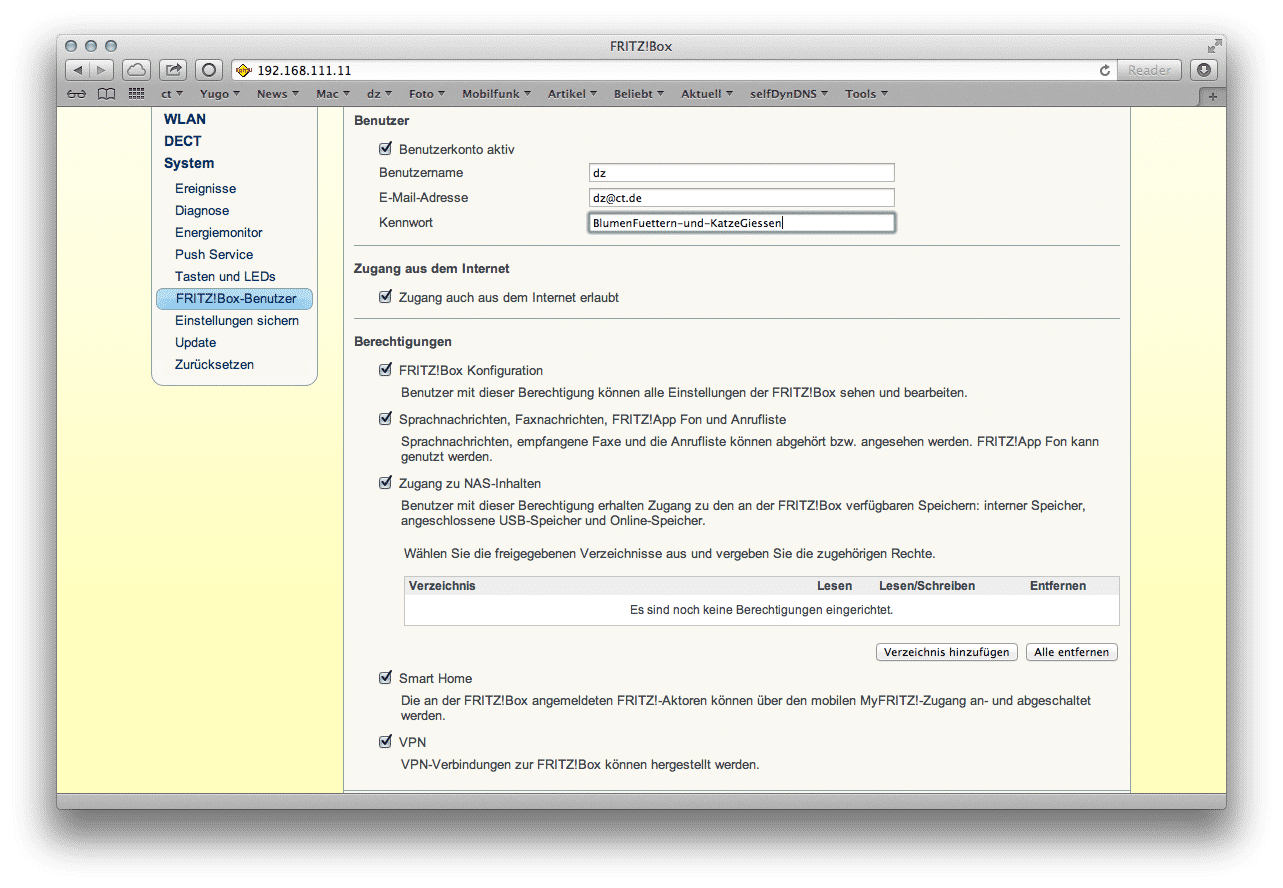The width and height of the screenshot is (1283, 888).
Task: Click the Alle entfernen button
Action: click(1071, 652)
